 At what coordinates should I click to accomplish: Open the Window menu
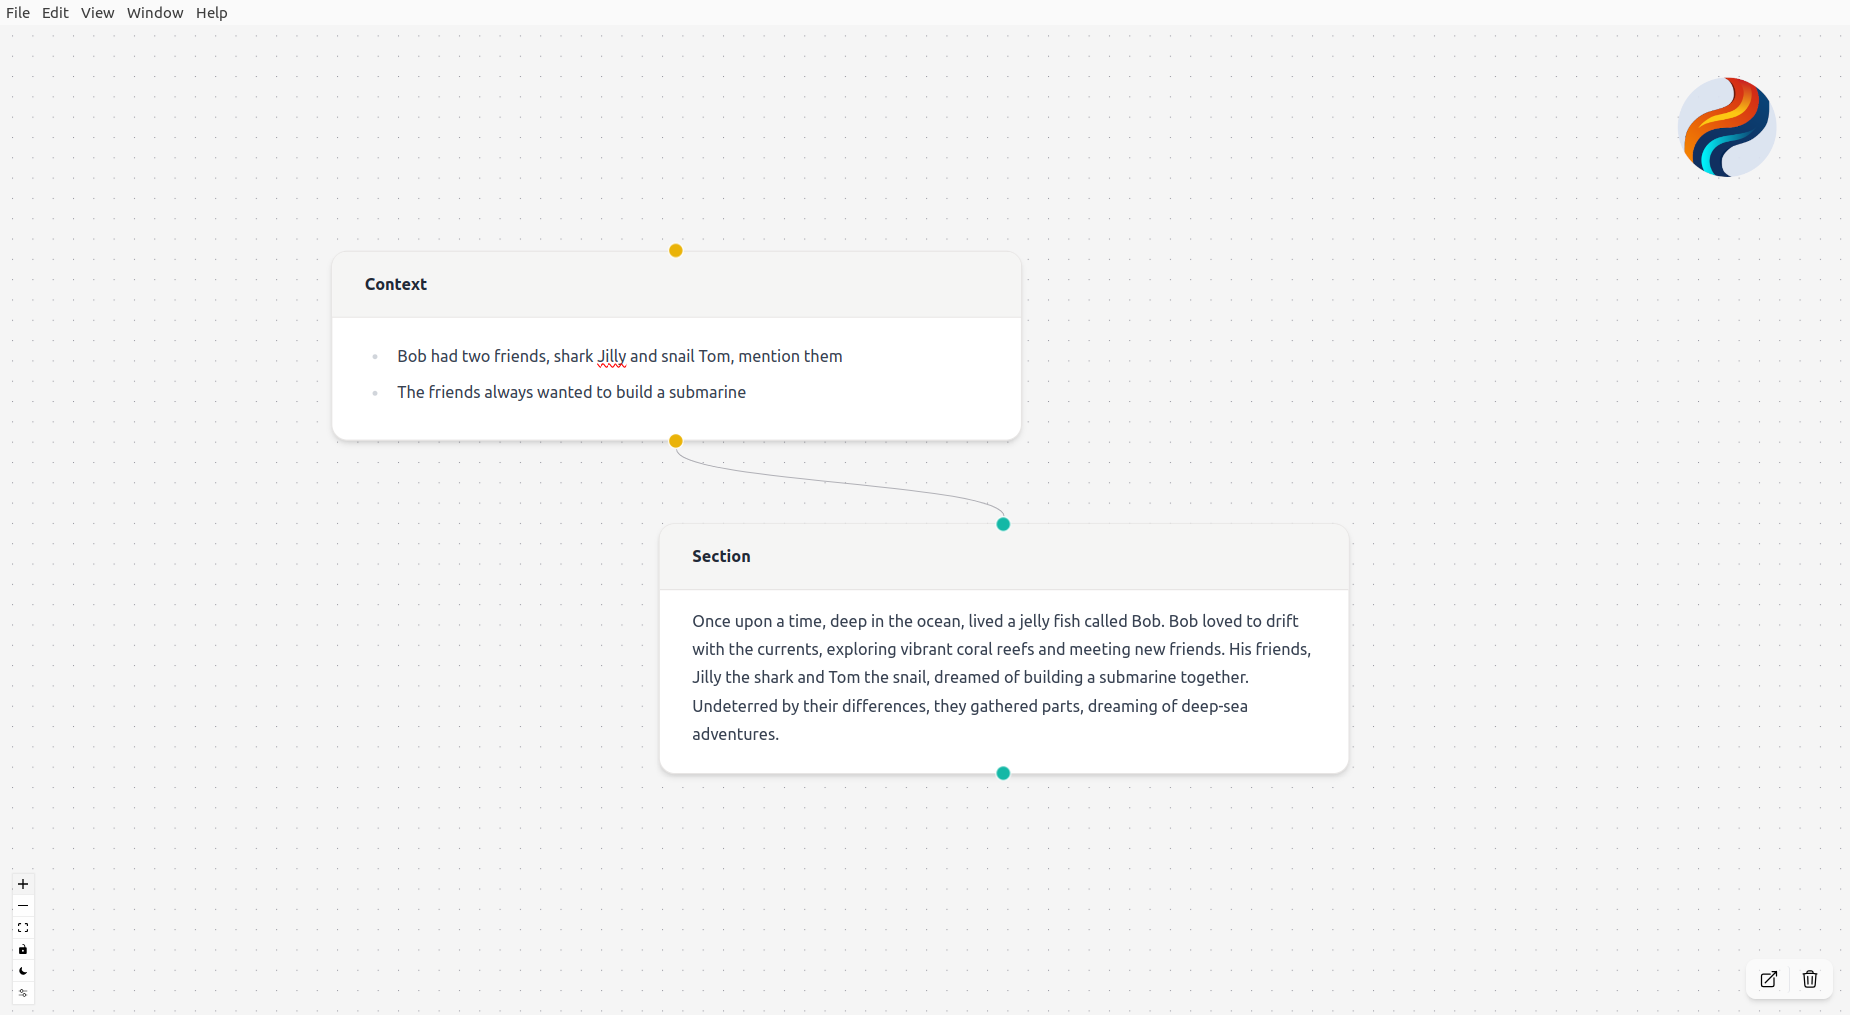pyautogui.click(x=155, y=13)
